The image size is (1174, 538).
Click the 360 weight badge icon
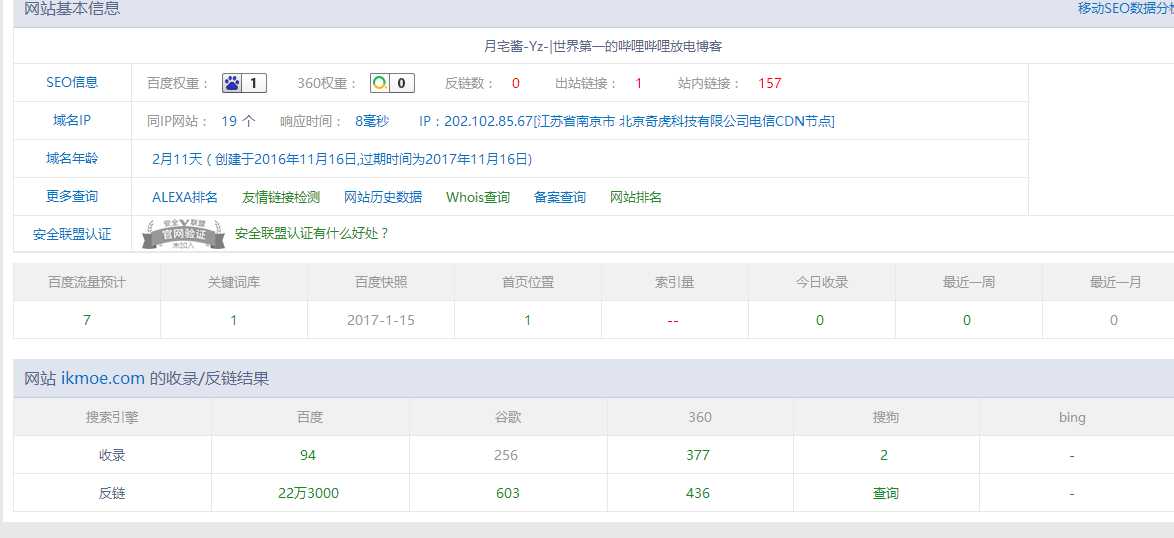[x=392, y=83]
